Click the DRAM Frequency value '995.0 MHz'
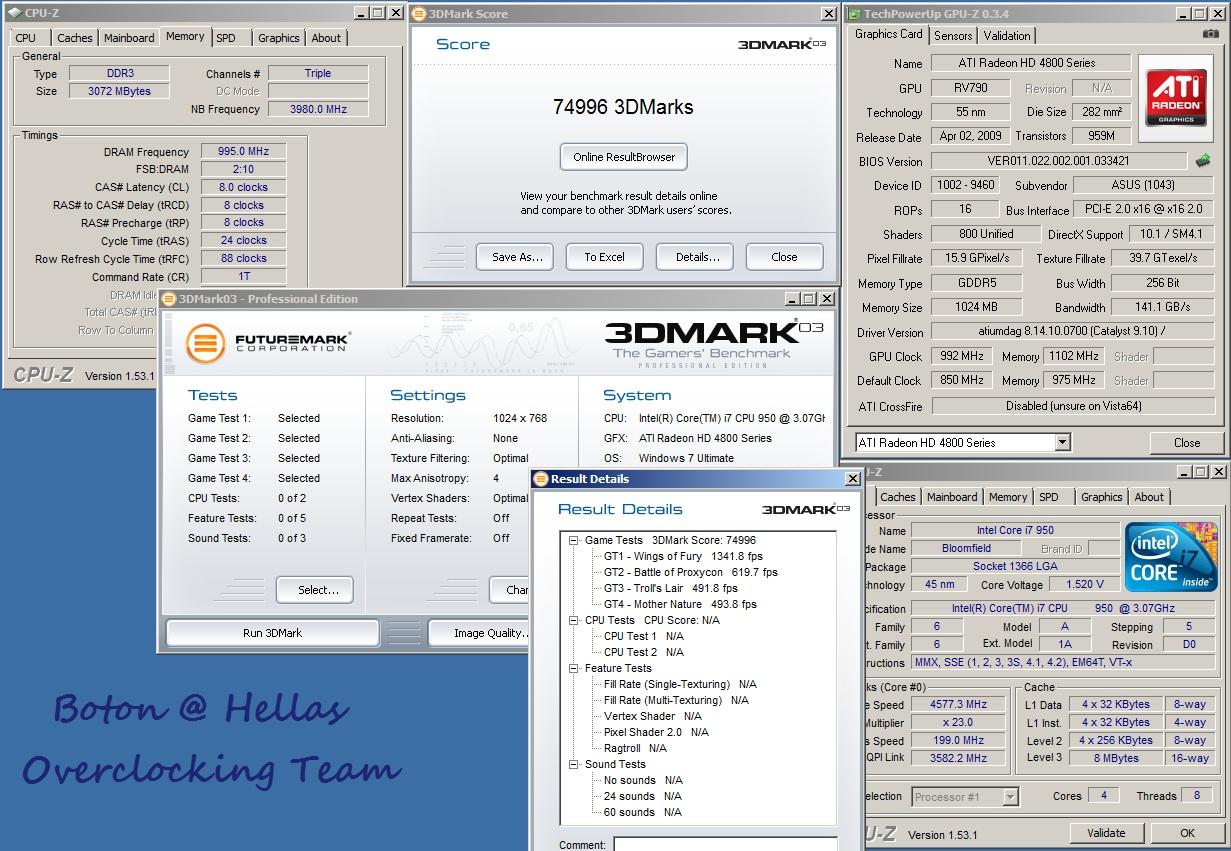1231x851 pixels. (243, 152)
